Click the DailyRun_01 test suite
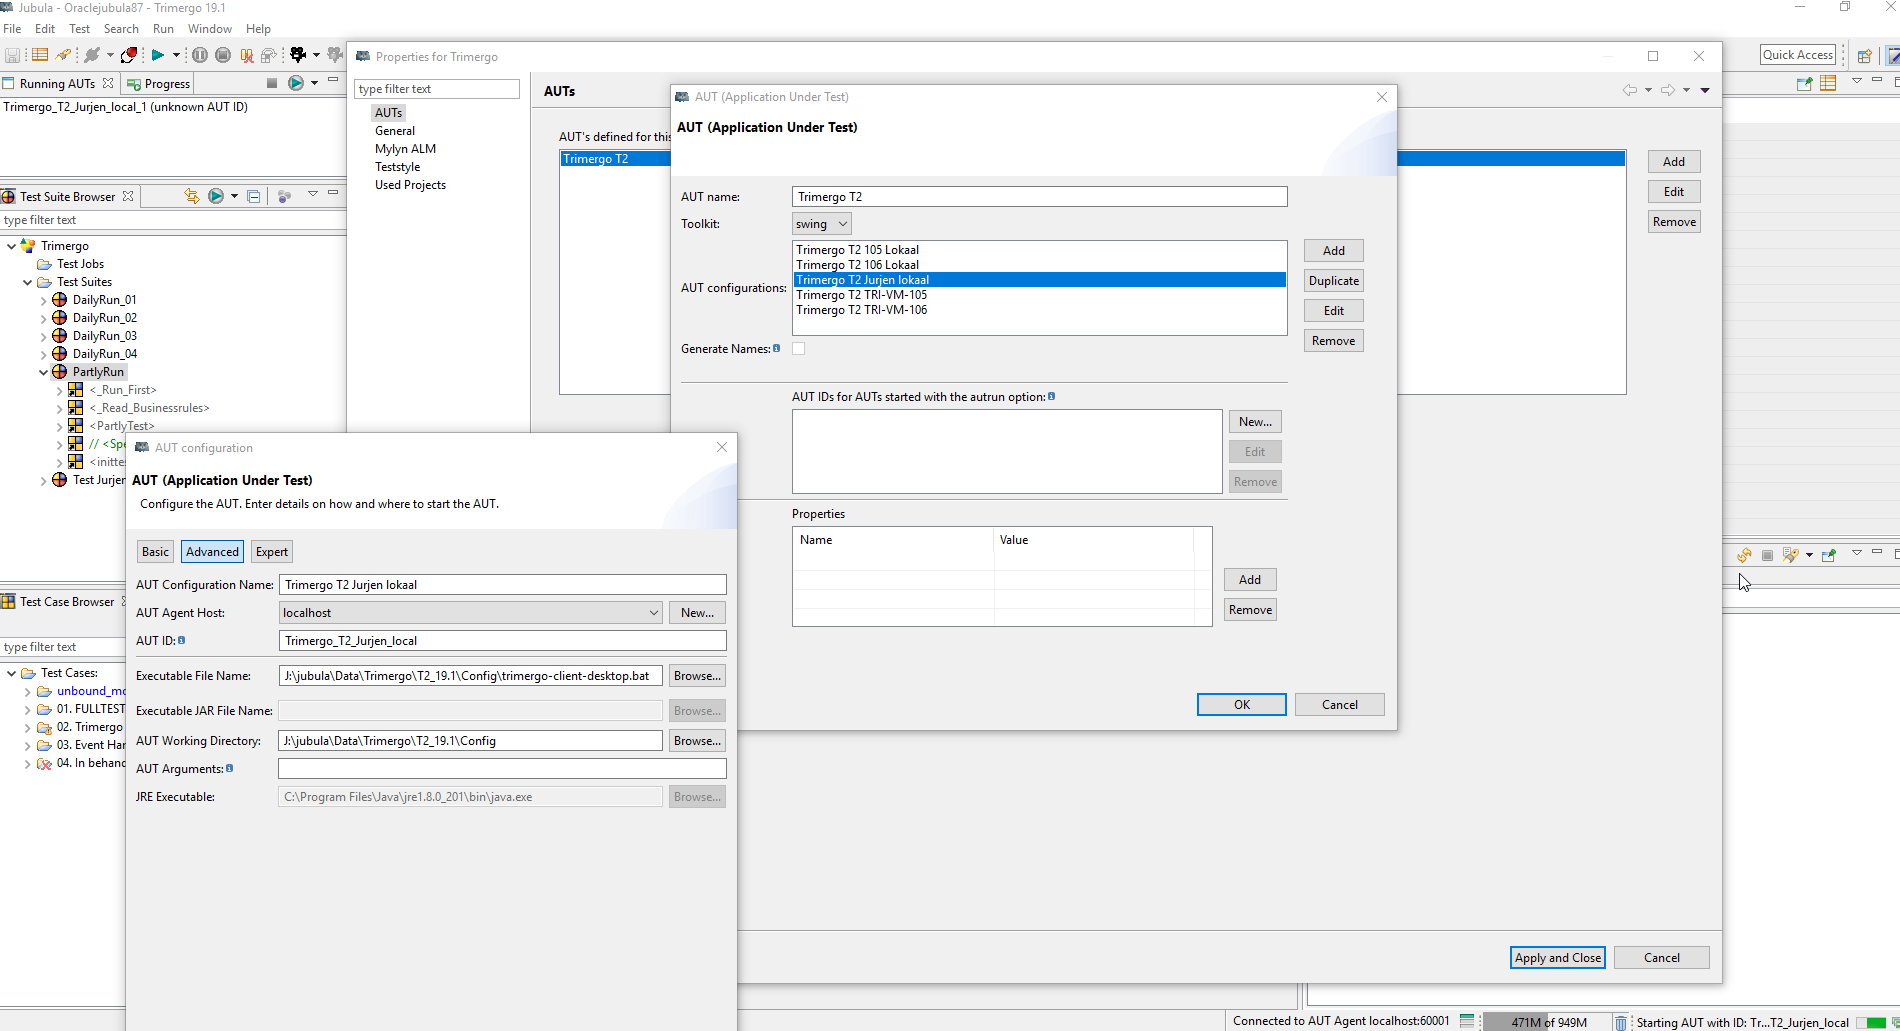The height and width of the screenshot is (1031, 1900). [104, 300]
